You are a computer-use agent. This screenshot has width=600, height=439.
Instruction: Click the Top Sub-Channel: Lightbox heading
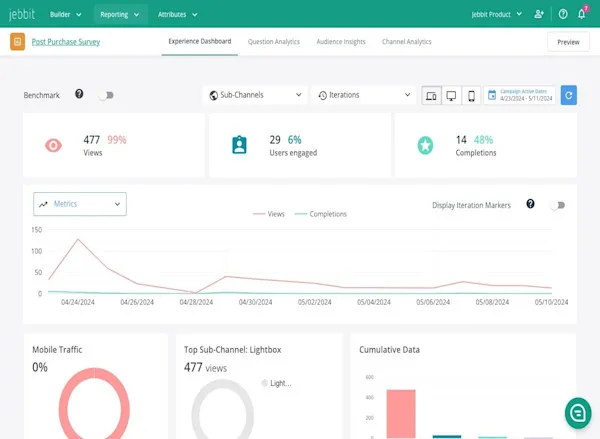click(x=233, y=349)
